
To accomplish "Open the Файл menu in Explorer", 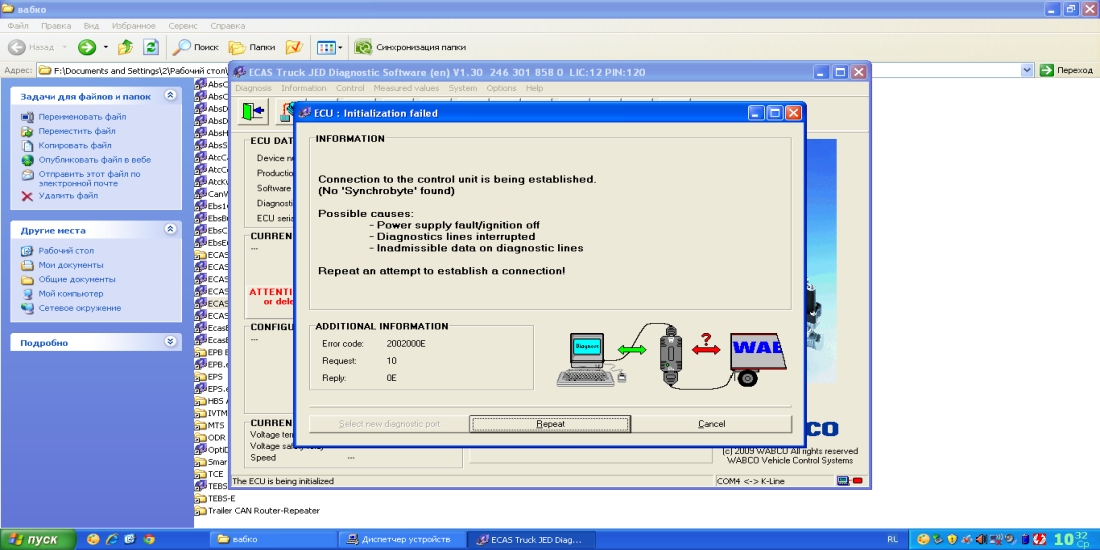I will (x=18, y=25).
